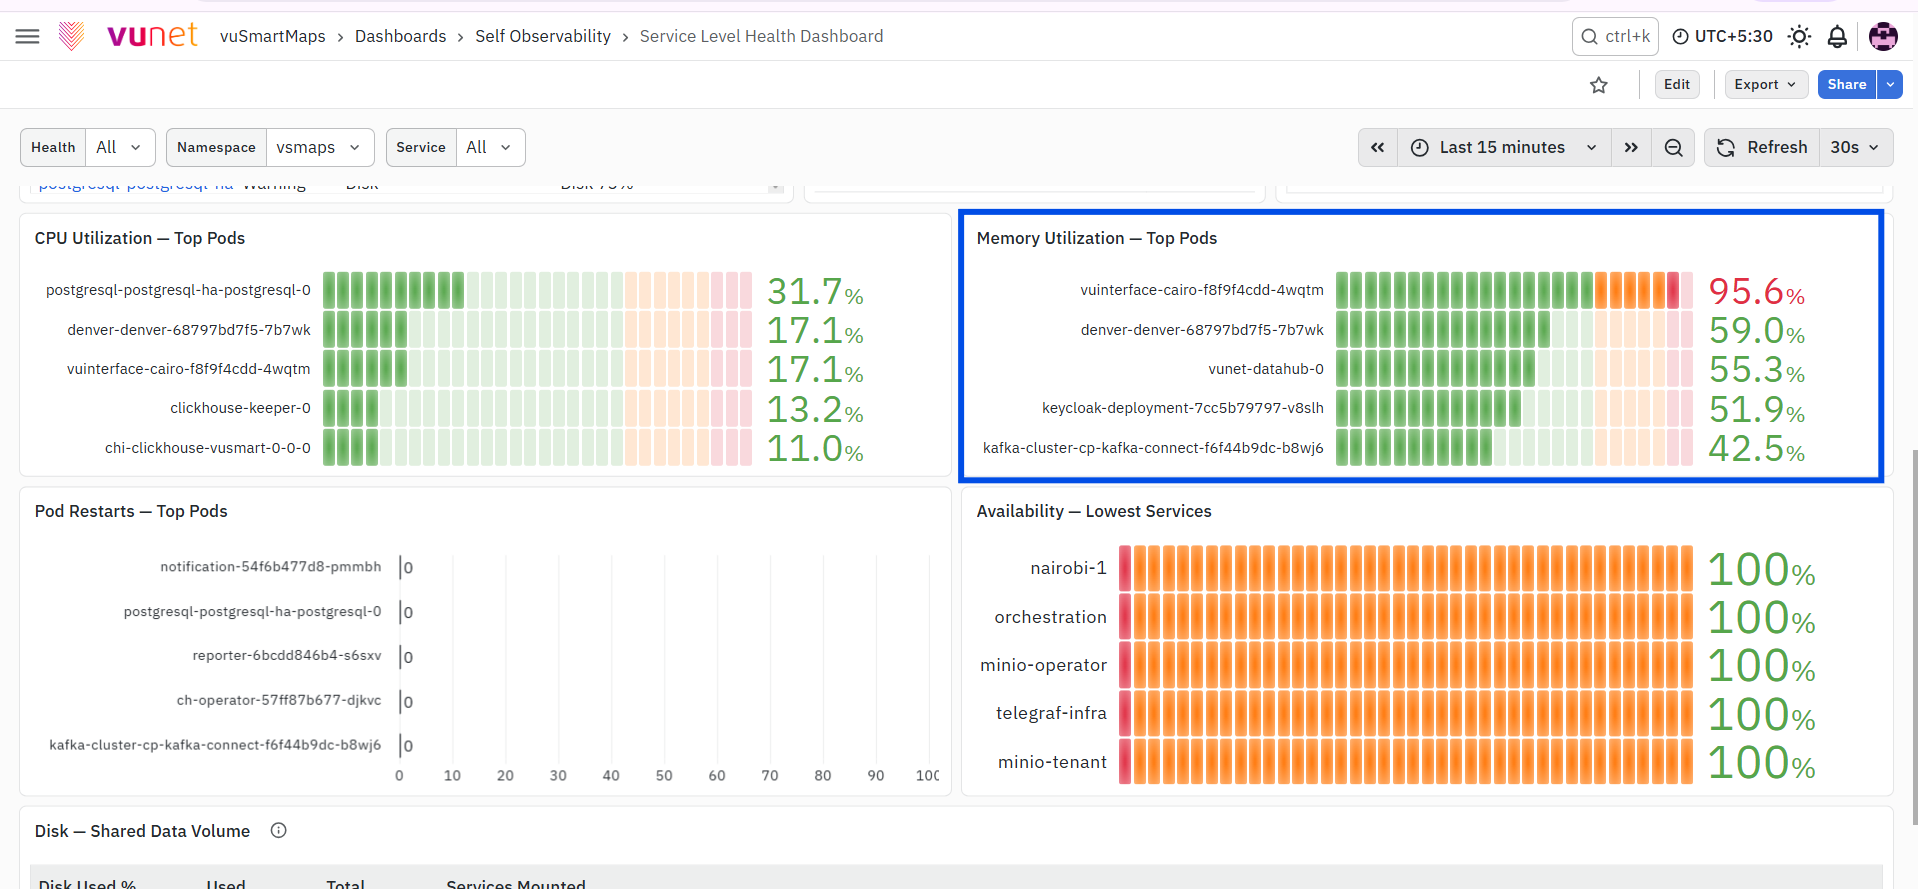Shift time range backward

[1378, 148]
